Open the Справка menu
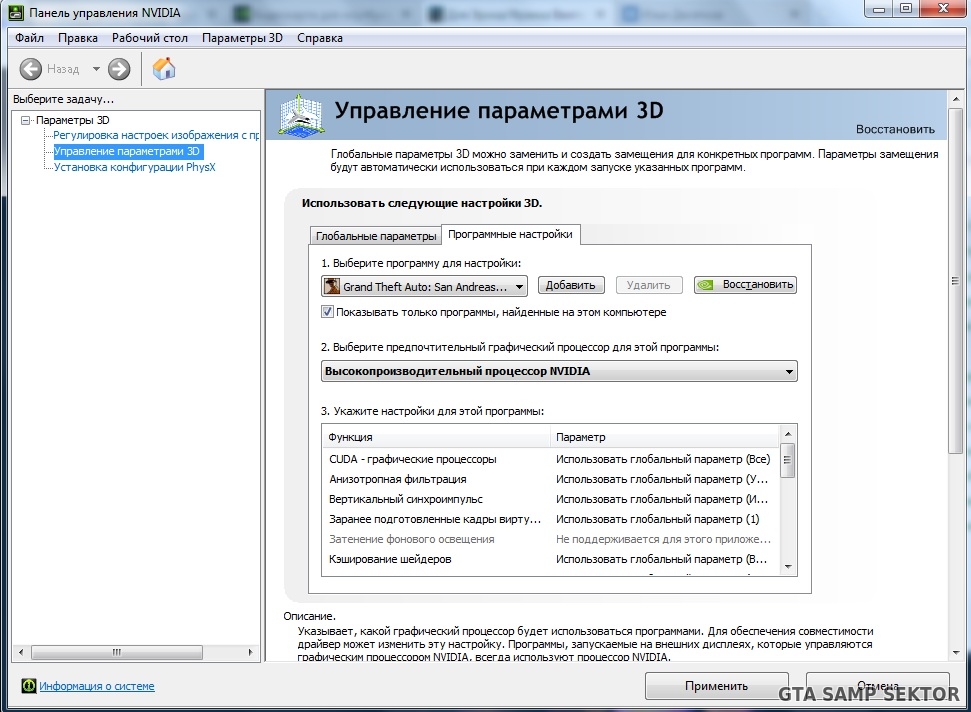The width and height of the screenshot is (971, 712). tap(320, 38)
